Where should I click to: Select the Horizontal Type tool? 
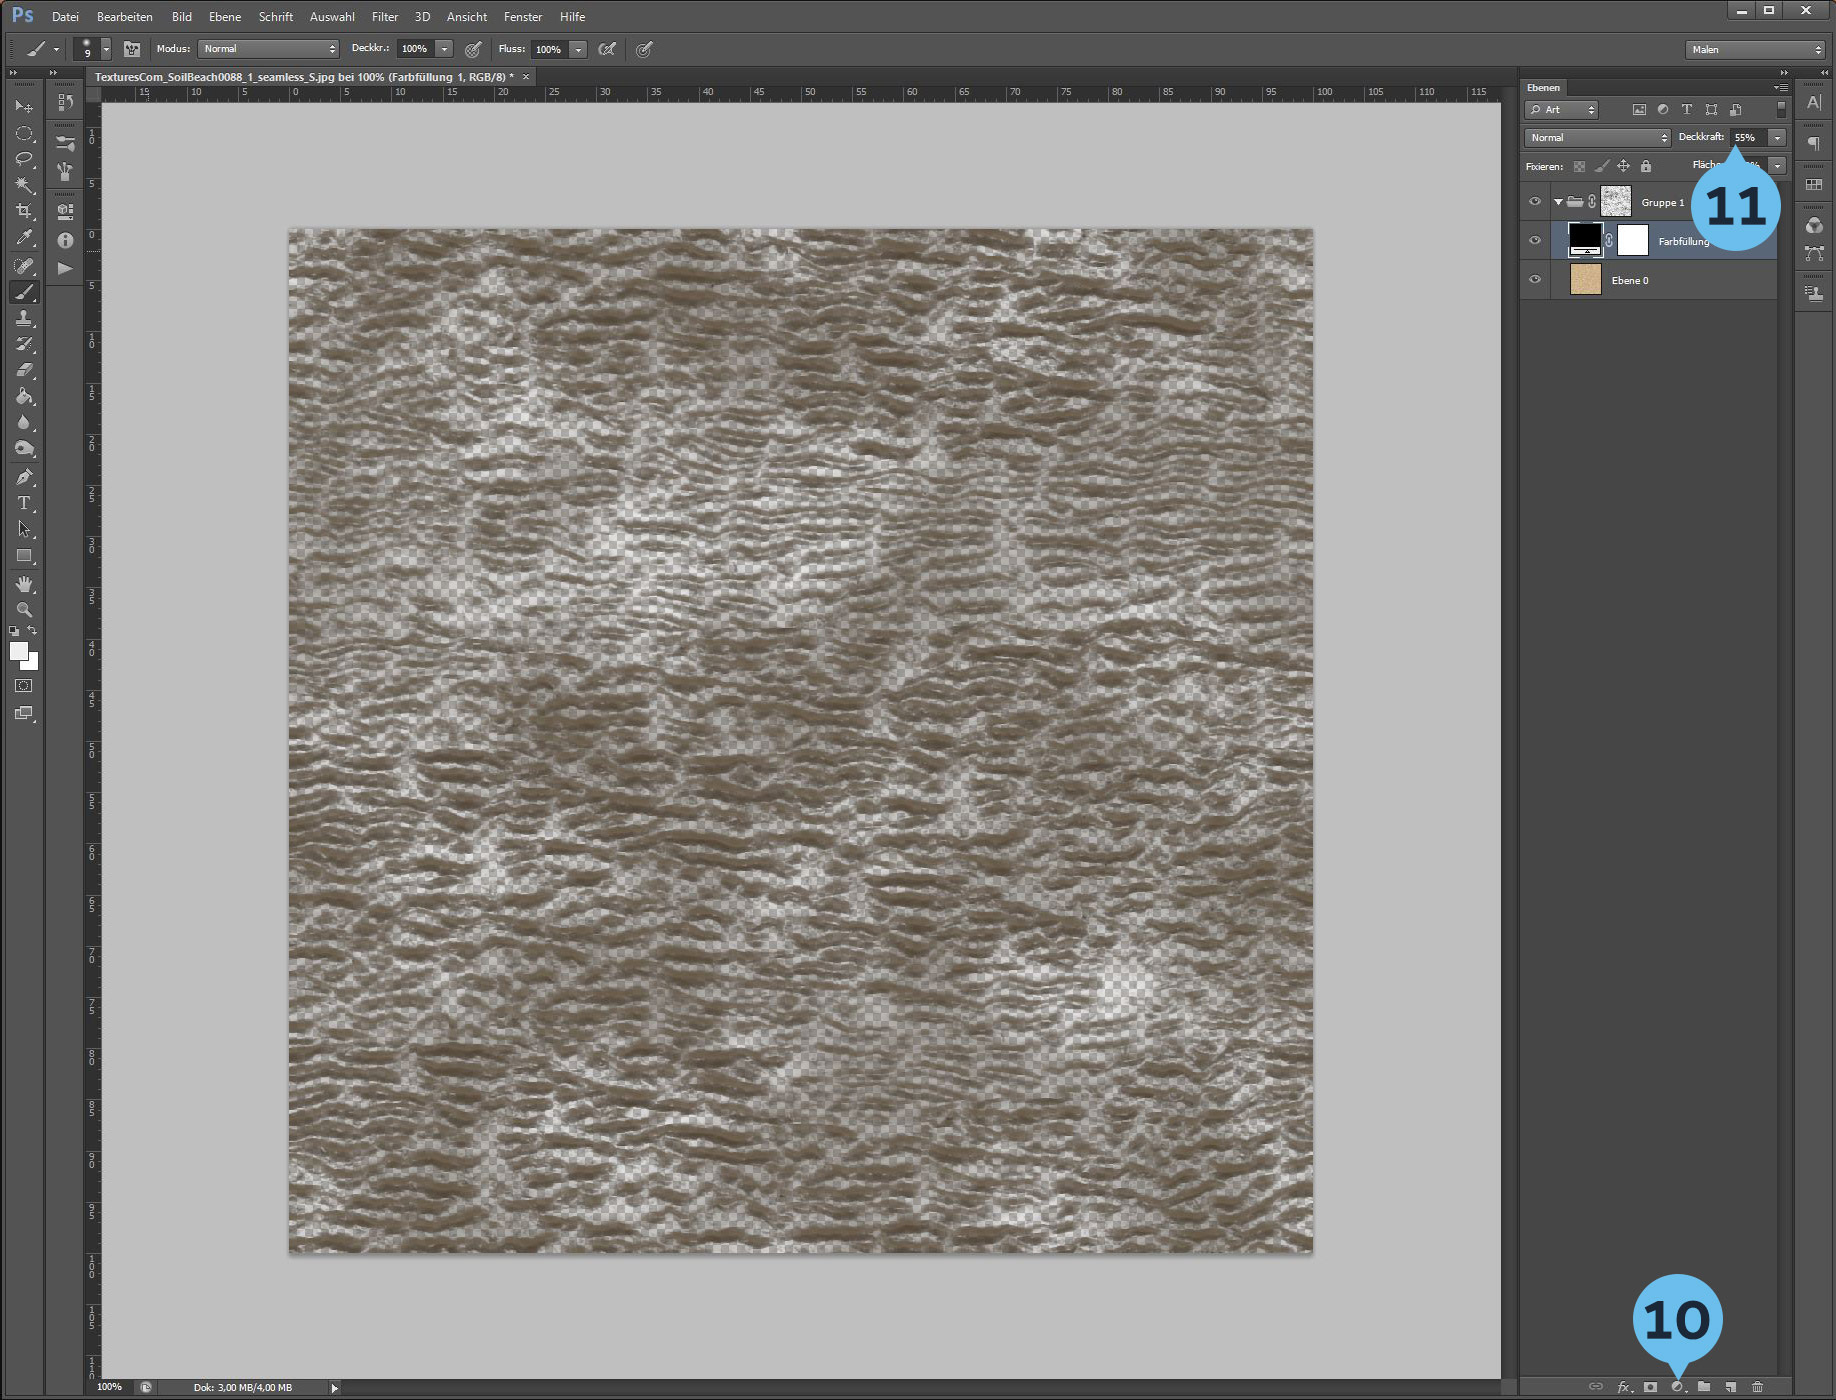[24, 503]
